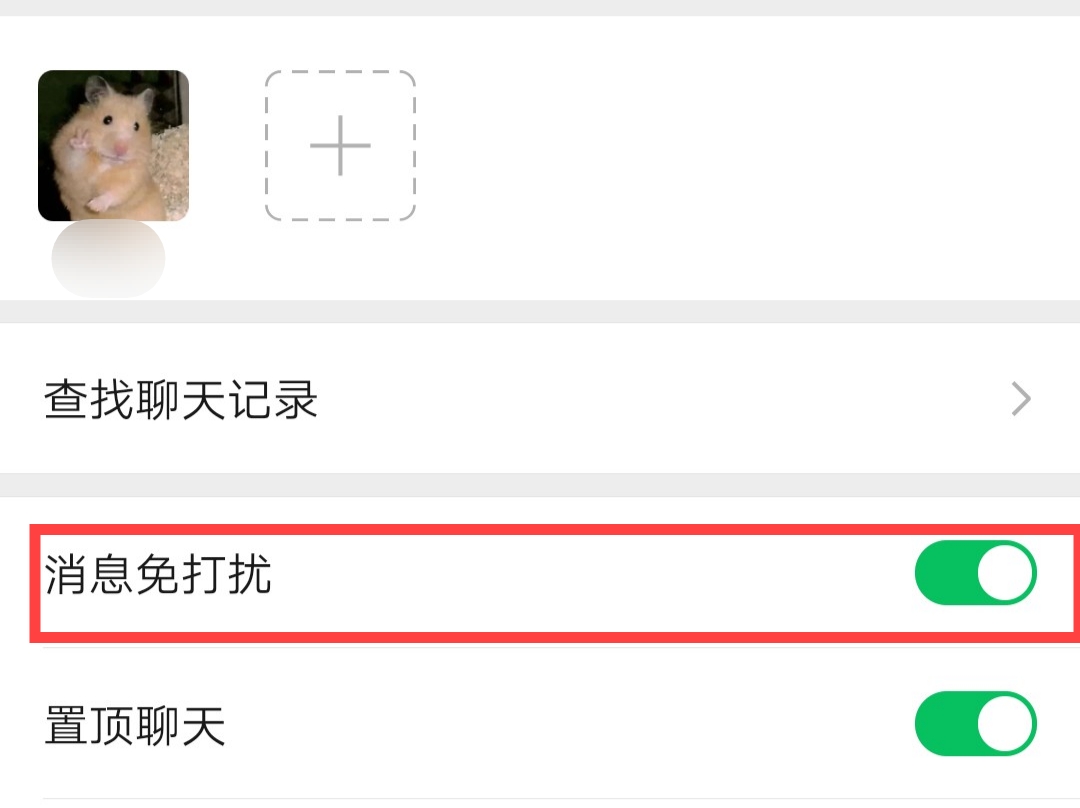Viewport: 1080px width, 808px height.
Task: Disable the 置顶聊天 switch
Action: click(x=975, y=724)
